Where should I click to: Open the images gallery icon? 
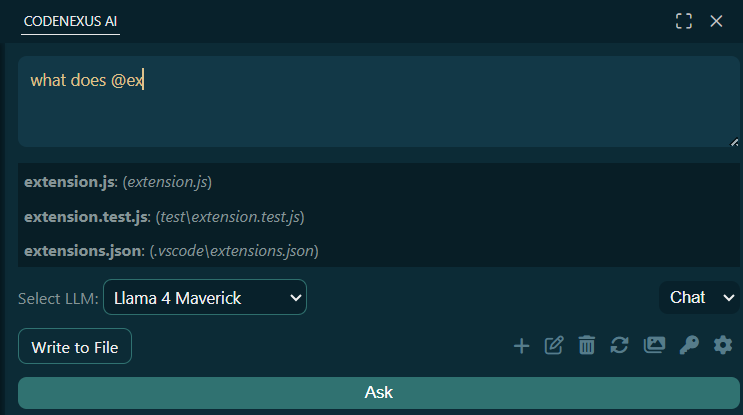pos(654,346)
